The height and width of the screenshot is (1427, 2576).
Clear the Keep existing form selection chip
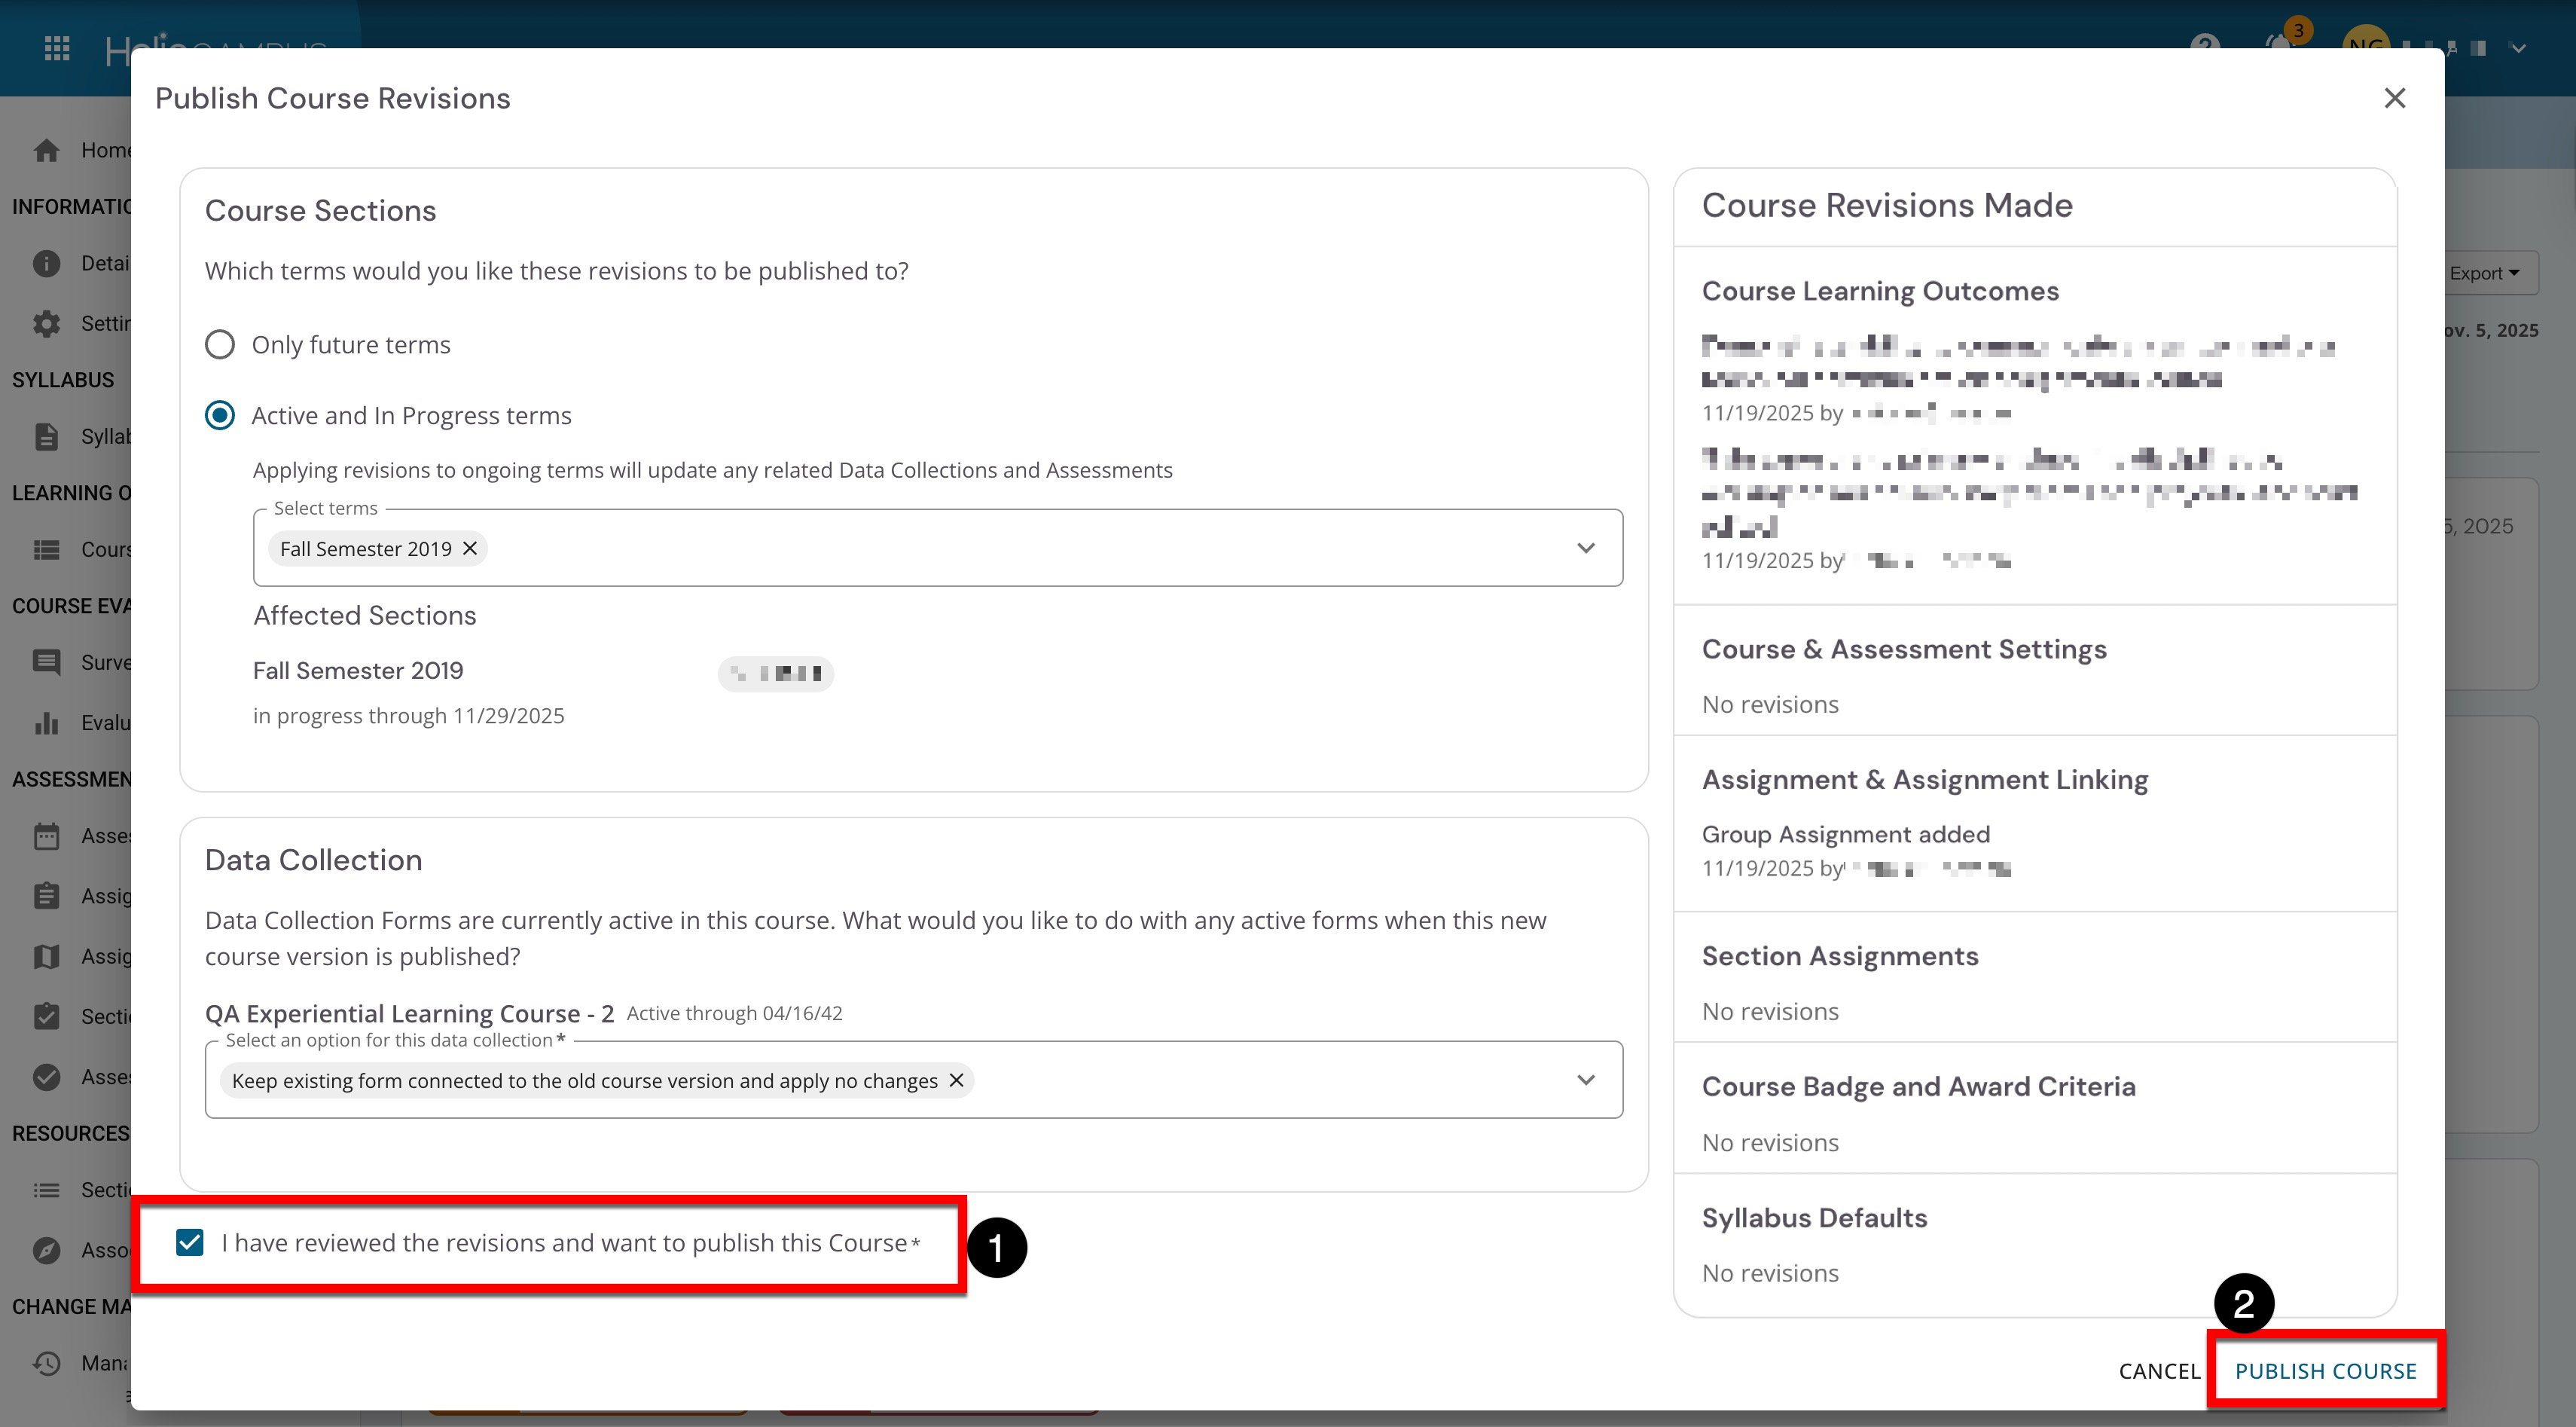[956, 1080]
